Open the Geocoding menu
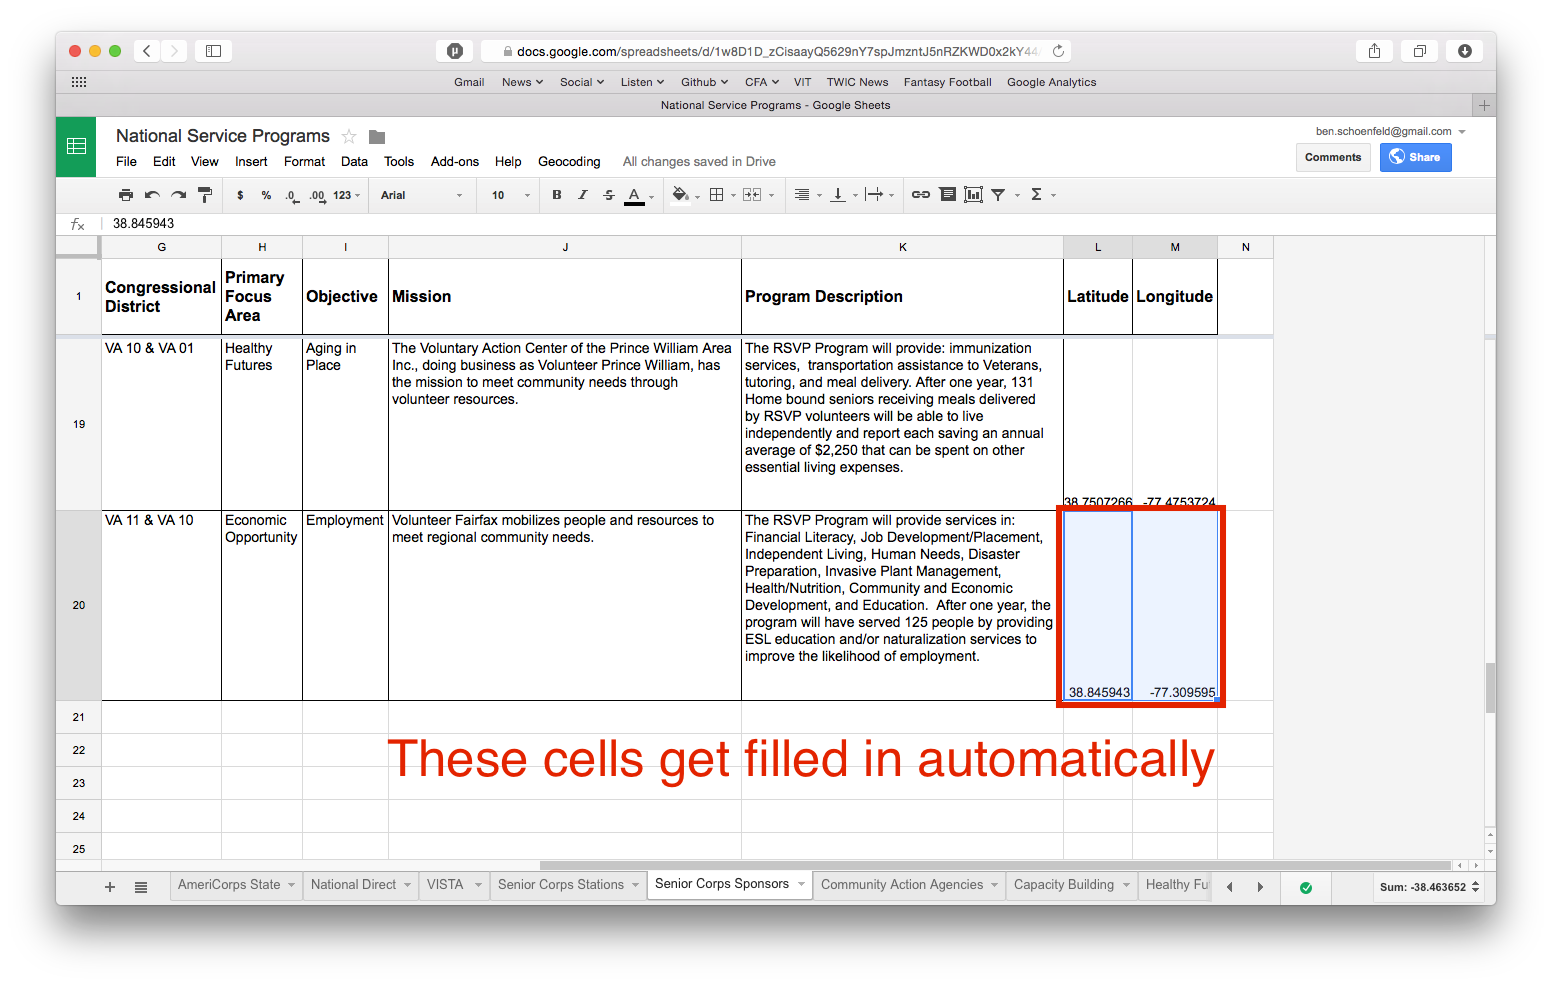 569,161
